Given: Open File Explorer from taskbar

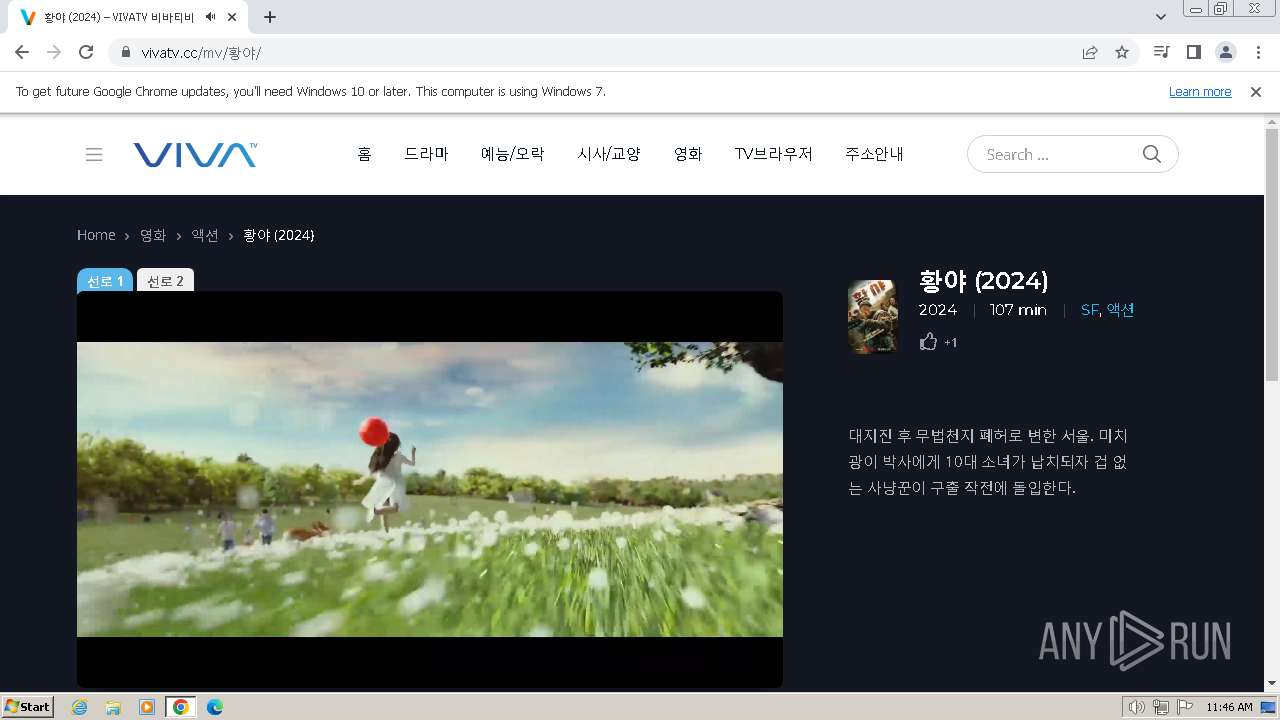Looking at the screenshot, I should click(x=113, y=707).
